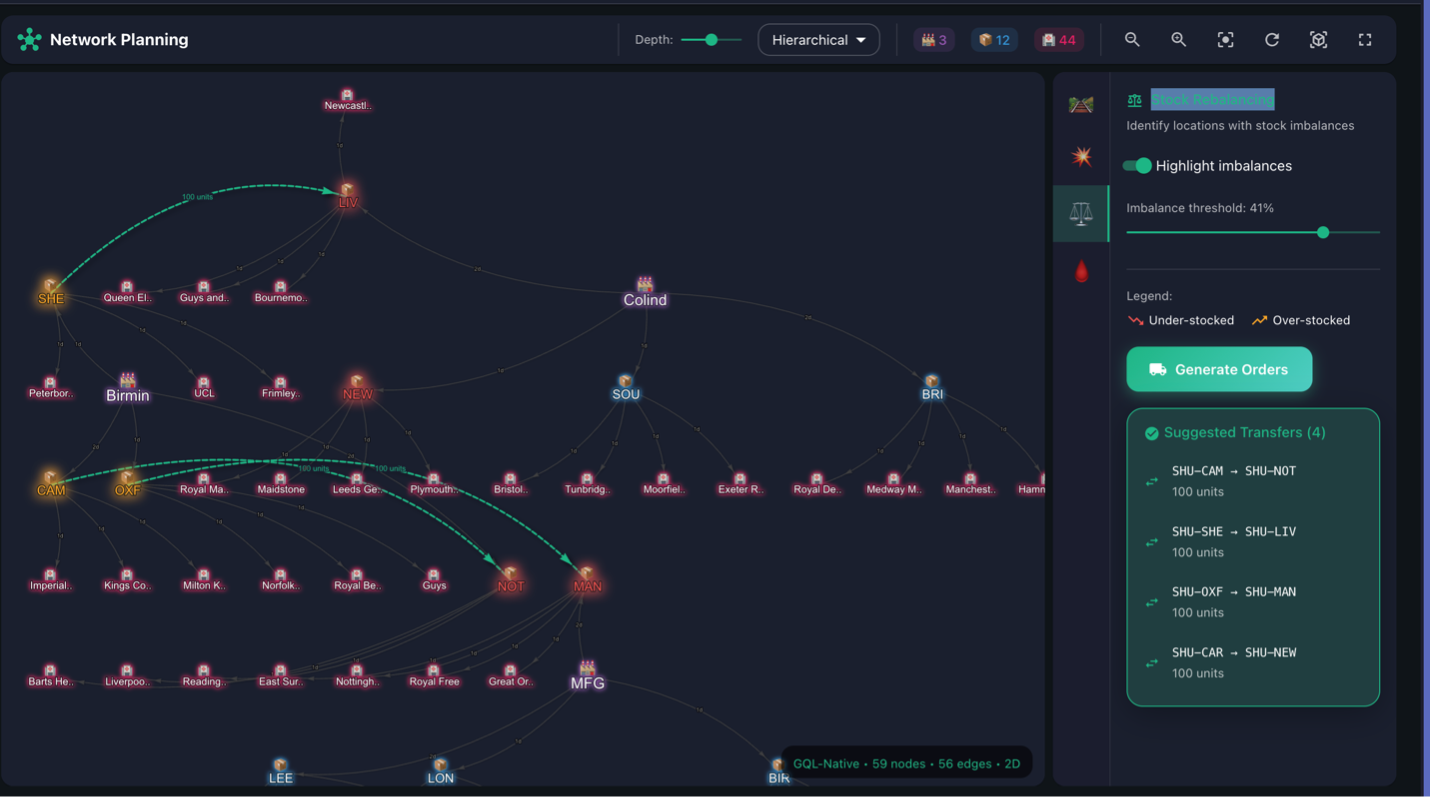This screenshot has width=1430, height=800.
Task: Toggle the warehouse count badge showing 12
Action: [x=994, y=40]
